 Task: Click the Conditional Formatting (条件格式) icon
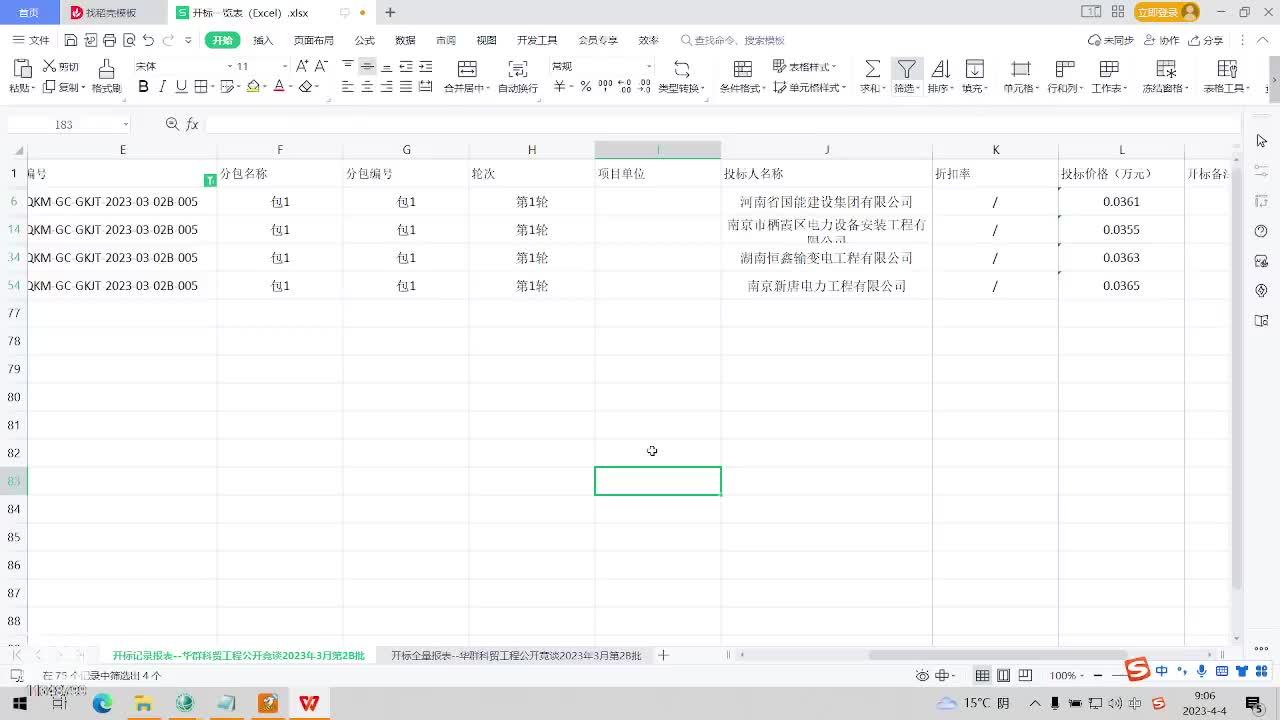point(742,69)
